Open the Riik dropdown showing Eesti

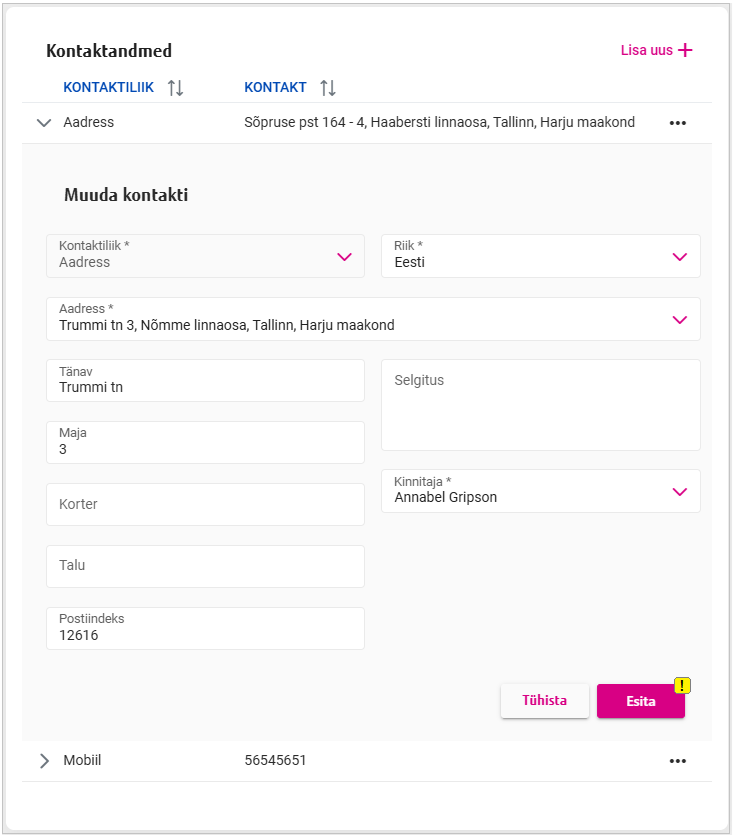point(541,256)
